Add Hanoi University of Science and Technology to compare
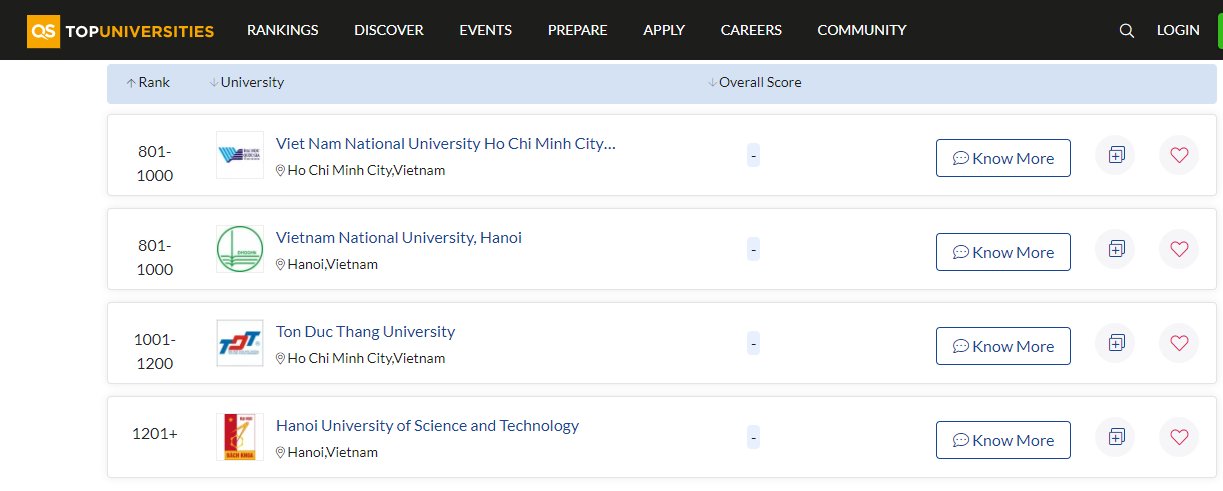 (x=1116, y=437)
